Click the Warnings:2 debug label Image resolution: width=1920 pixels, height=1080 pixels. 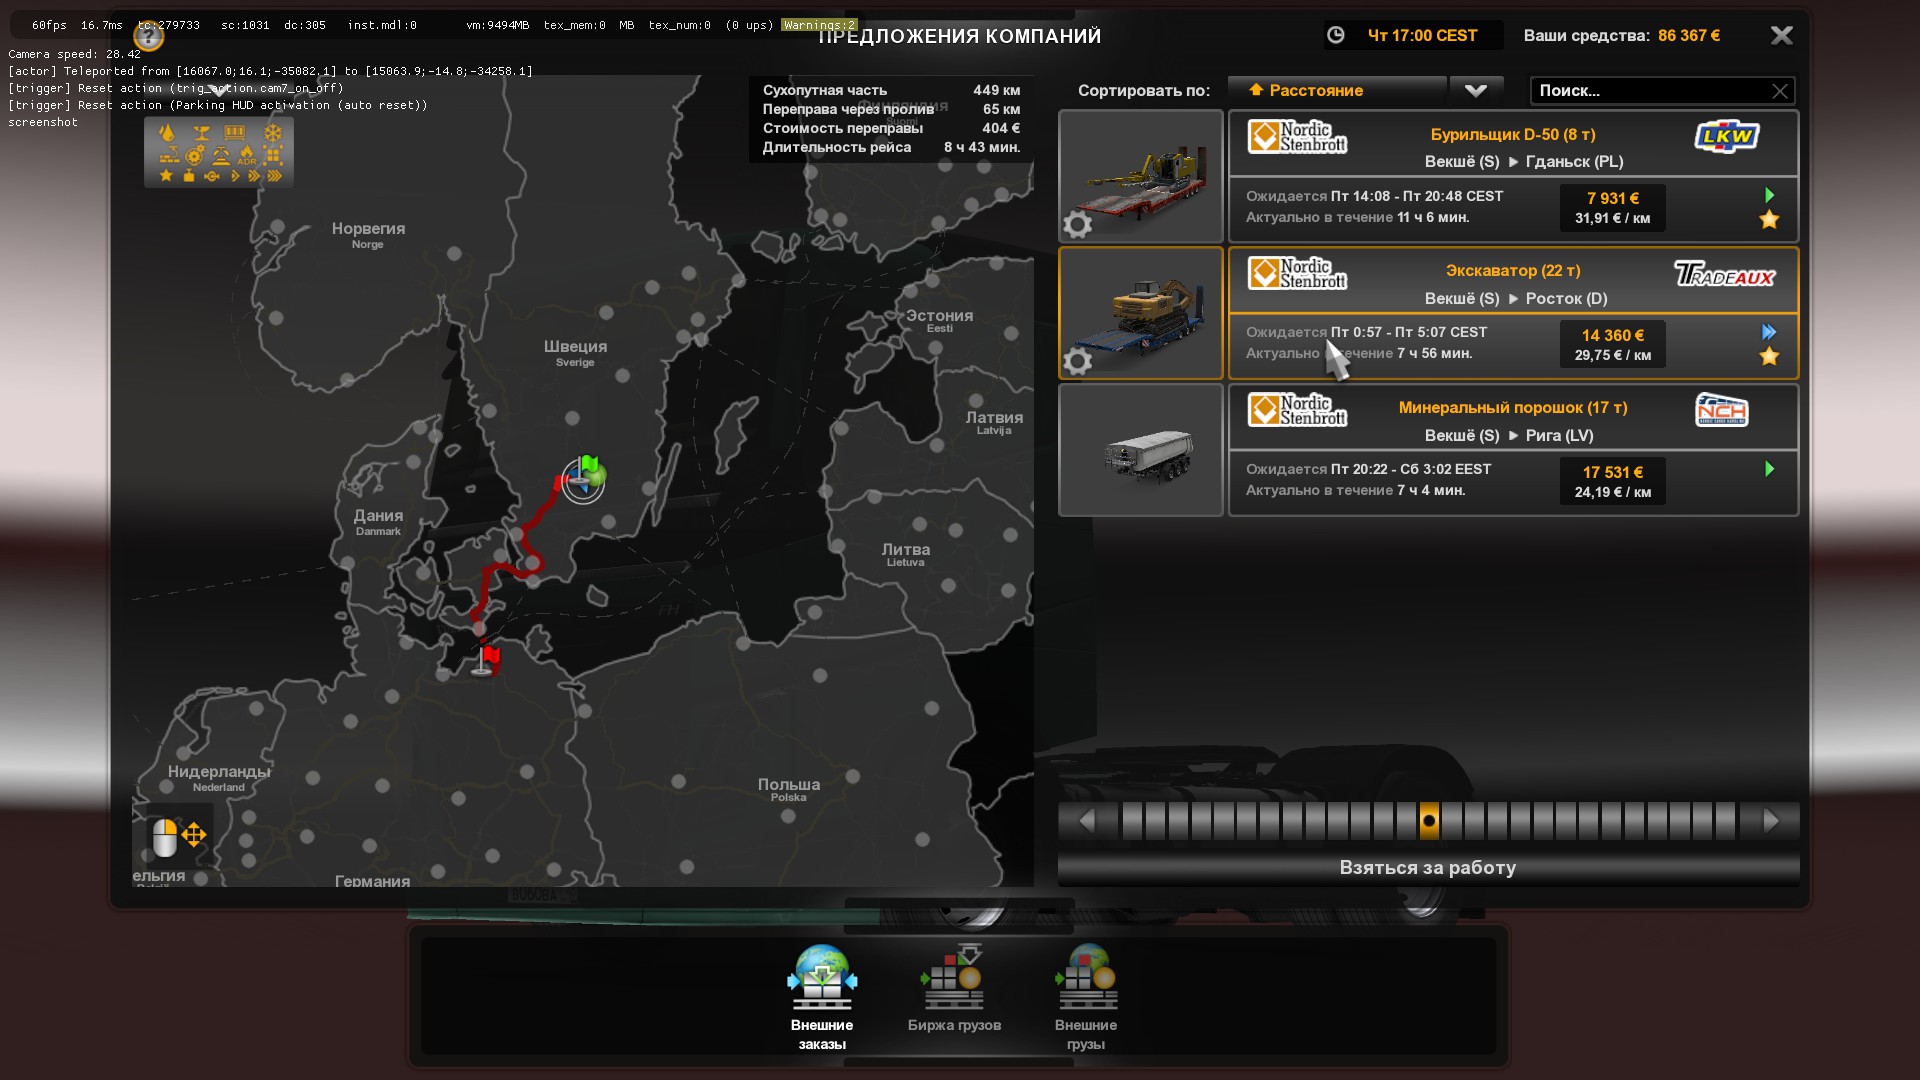coord(819,25)
